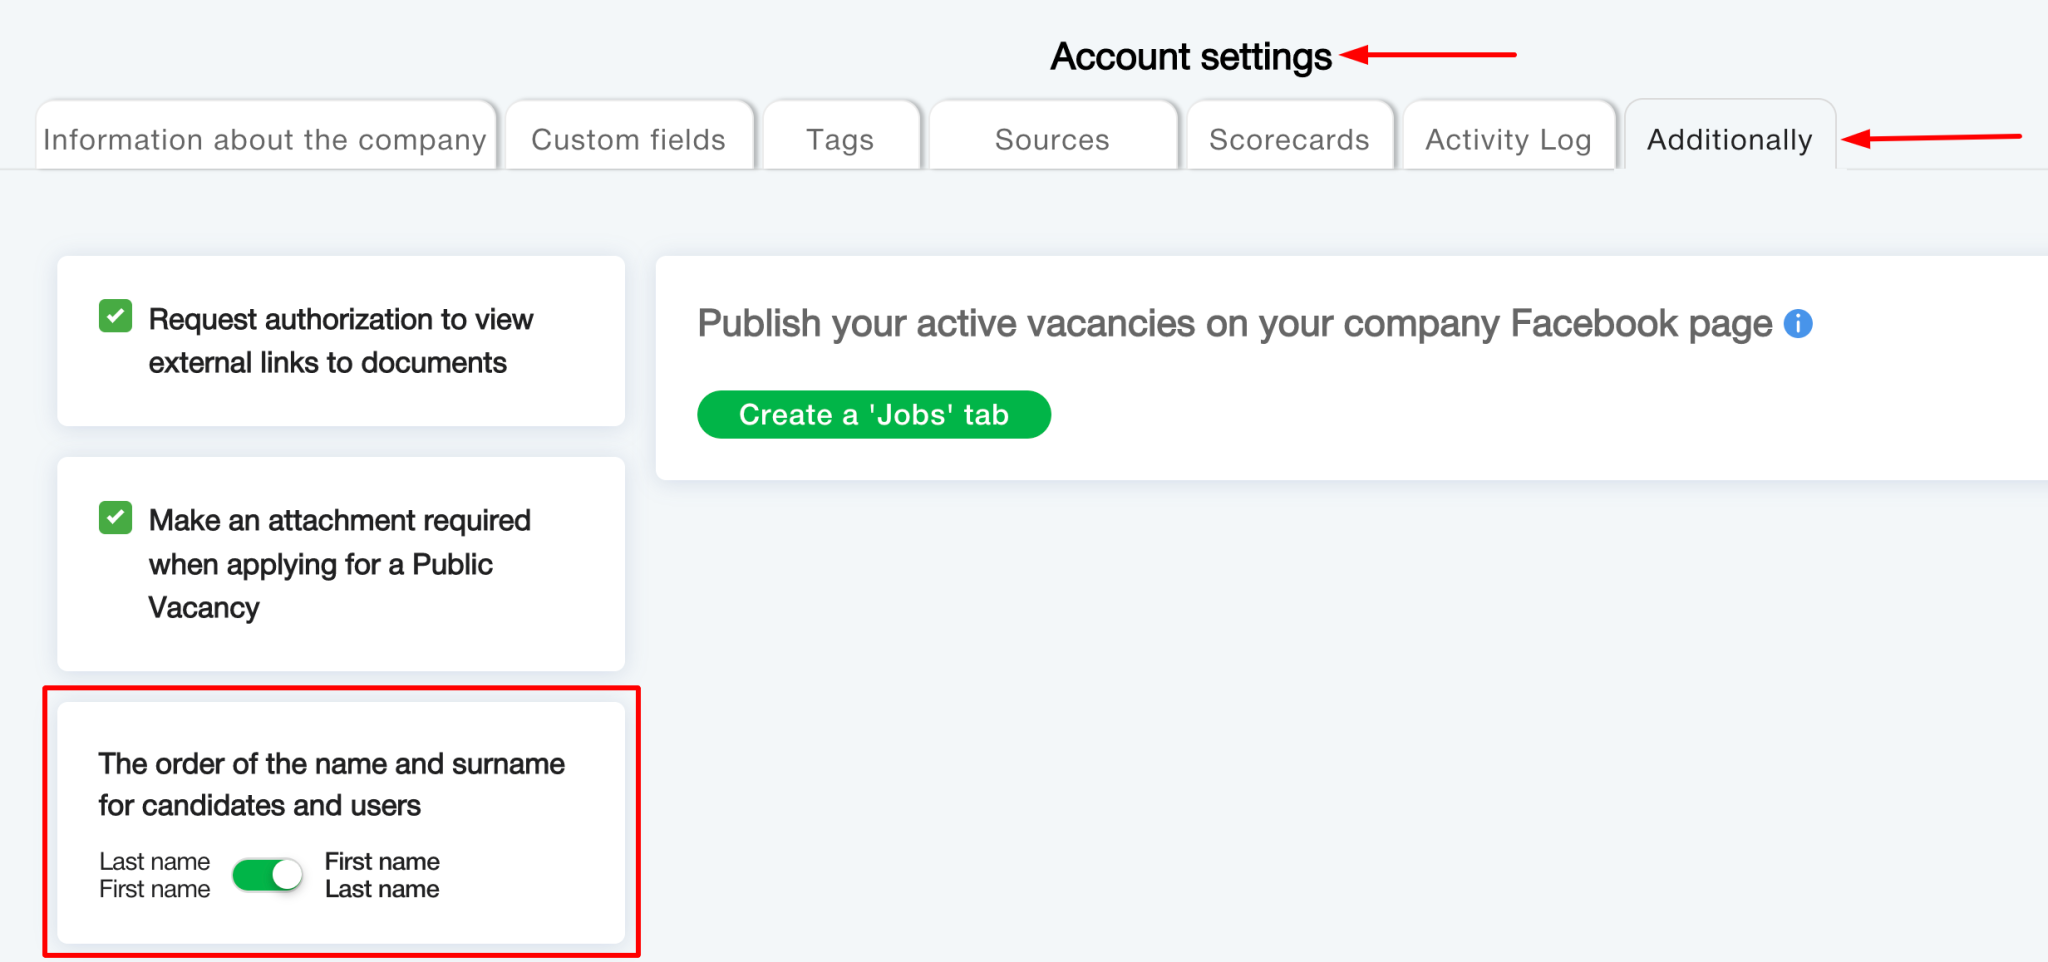View the Activity Log tab
Image resolution: width=2048 pixels, height=962 pixels.
(x=1508, y=139)
